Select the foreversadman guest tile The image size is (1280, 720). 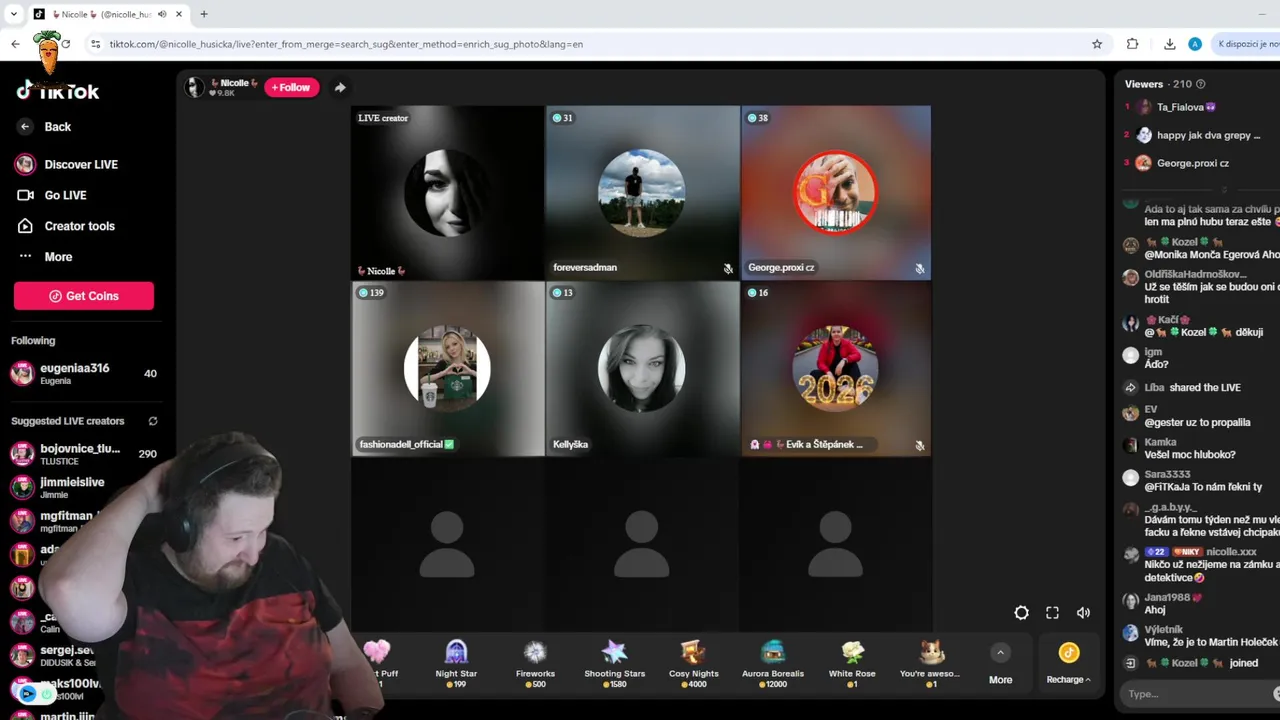point(642,193)
